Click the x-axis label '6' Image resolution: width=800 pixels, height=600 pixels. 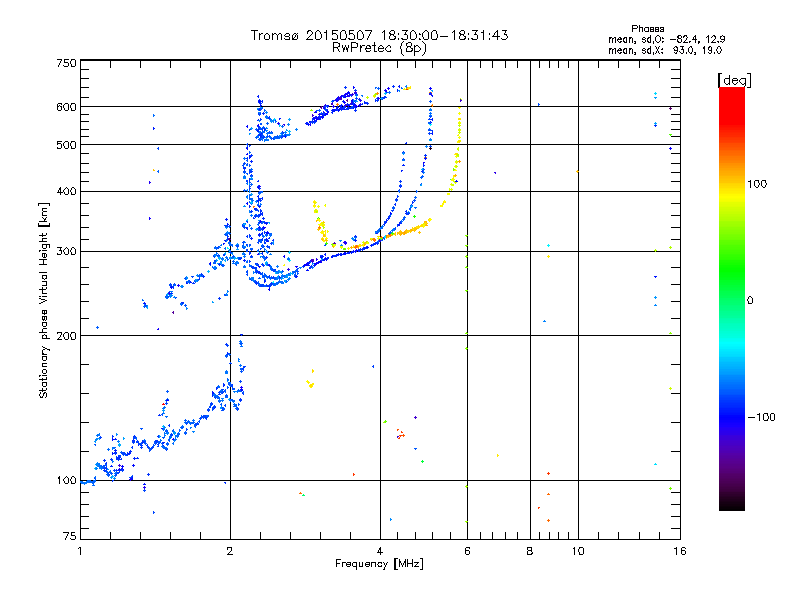pos(467,551)
